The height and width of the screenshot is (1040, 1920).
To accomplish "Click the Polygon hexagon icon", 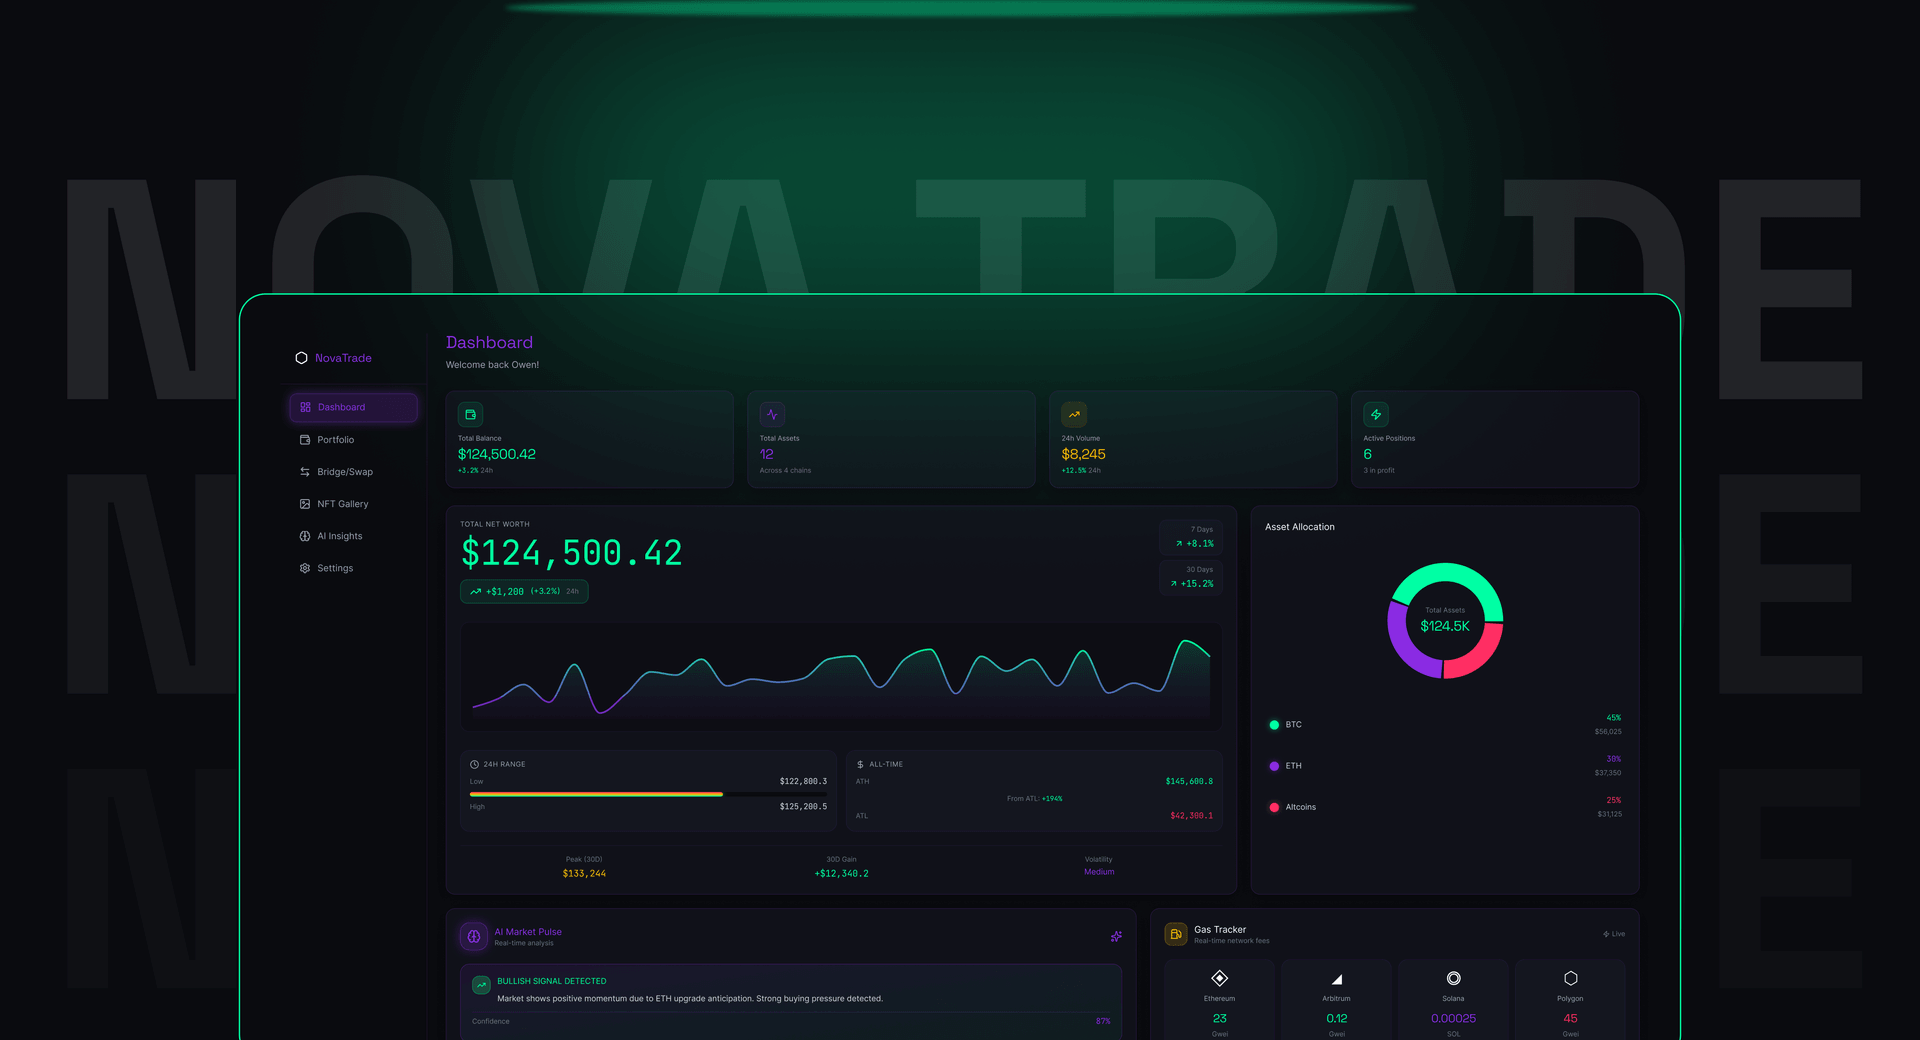I will coord(1571,978).
